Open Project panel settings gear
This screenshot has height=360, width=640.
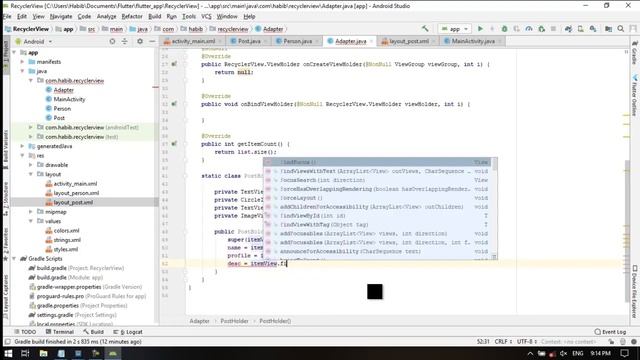140,41
